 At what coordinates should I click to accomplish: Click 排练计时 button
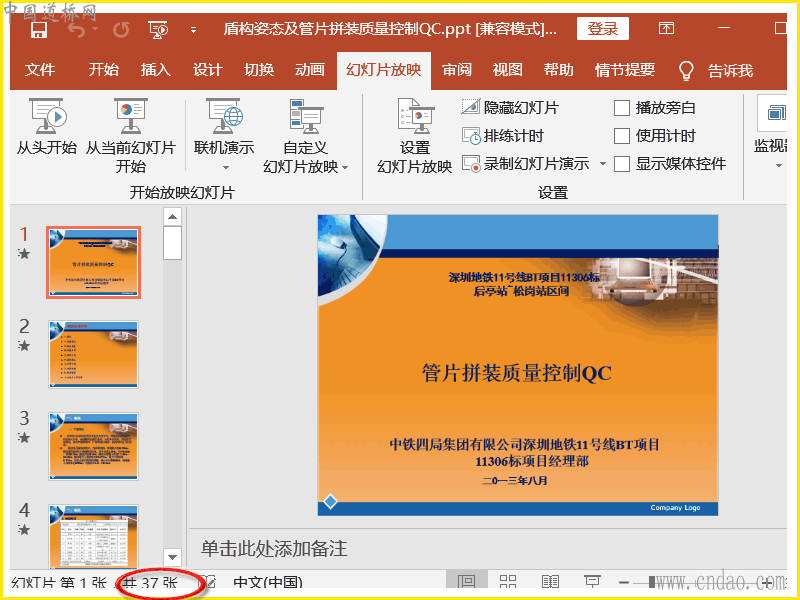[503, 136]
